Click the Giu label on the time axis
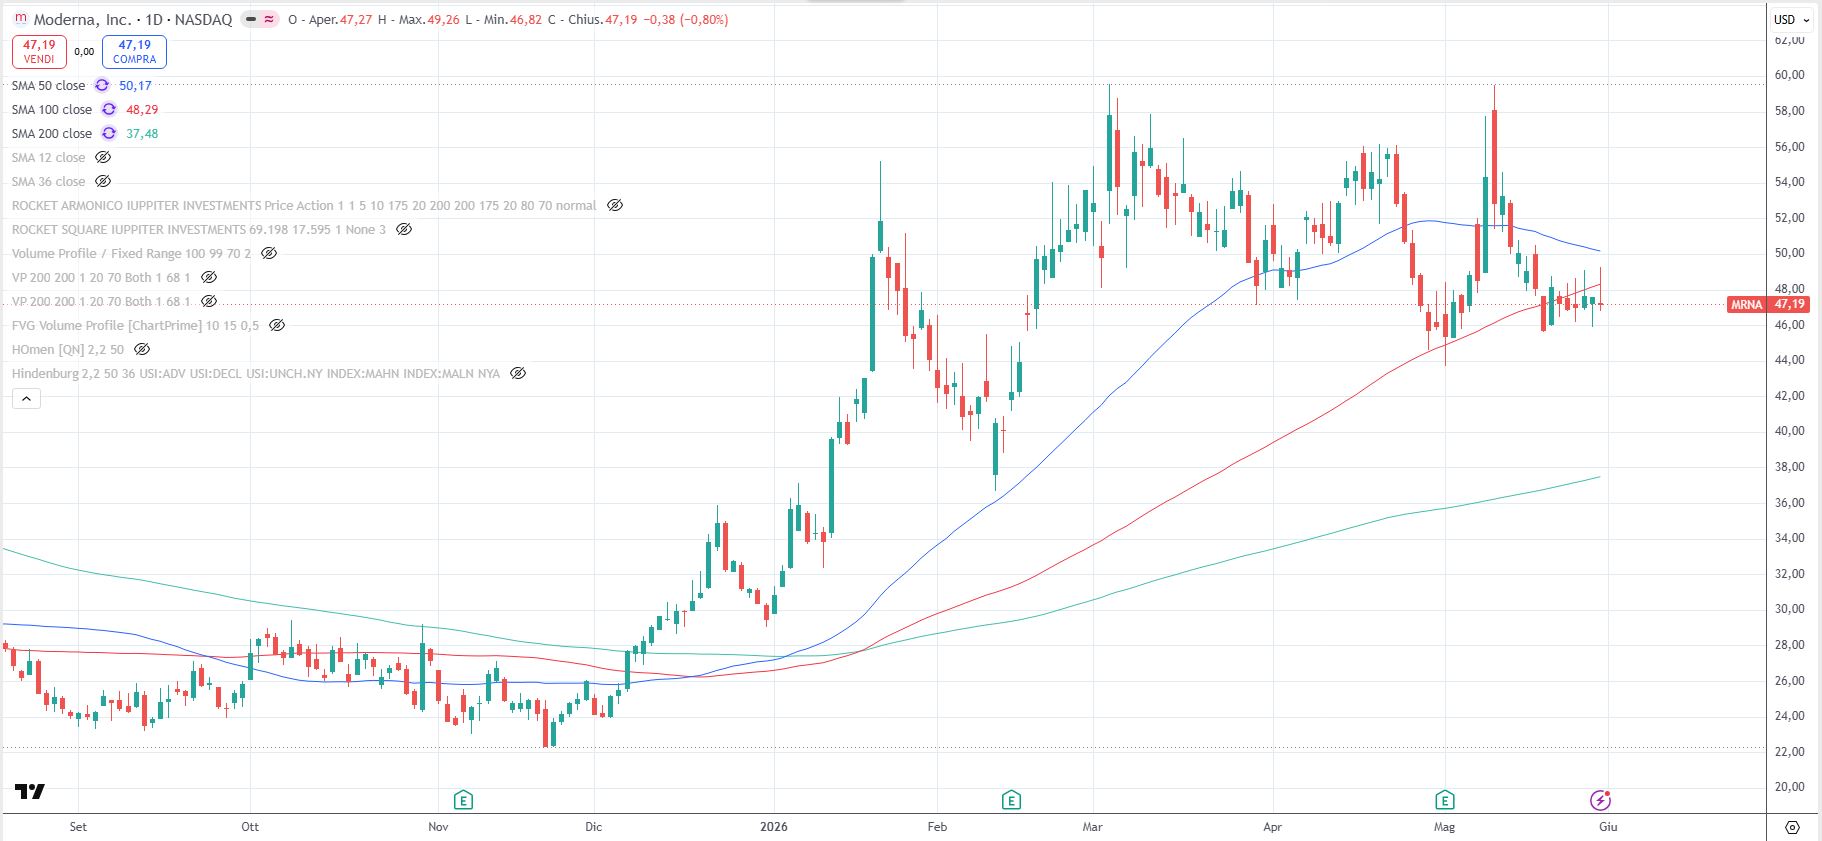The height and width of the screenshot is (841, 1822). 1608,827
